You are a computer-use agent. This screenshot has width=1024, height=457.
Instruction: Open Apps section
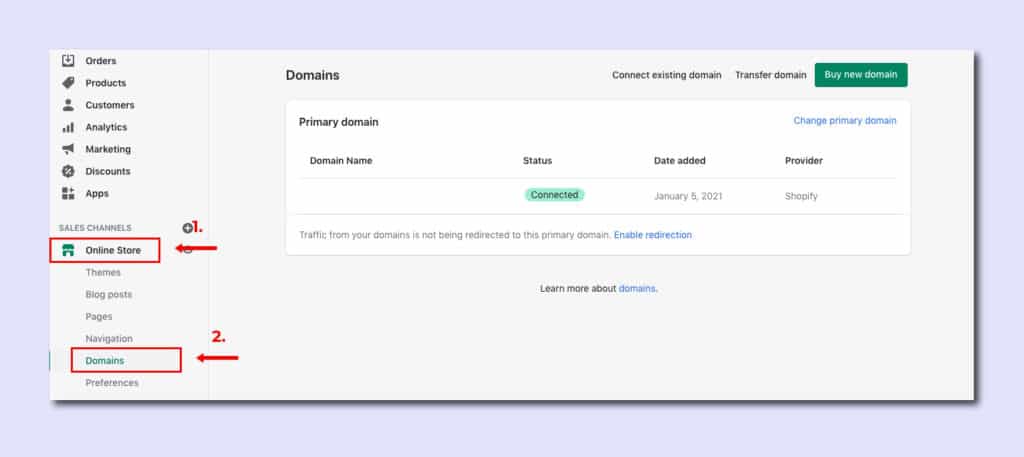coord(97,193)
